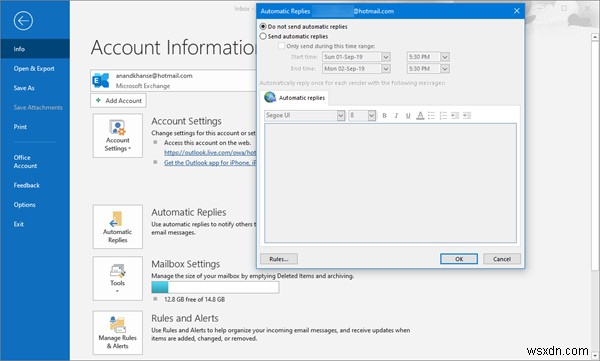The width and height of the screenshot is (600, 361).
Task: Select Send automatic replies option
Action: coord(263,36)
